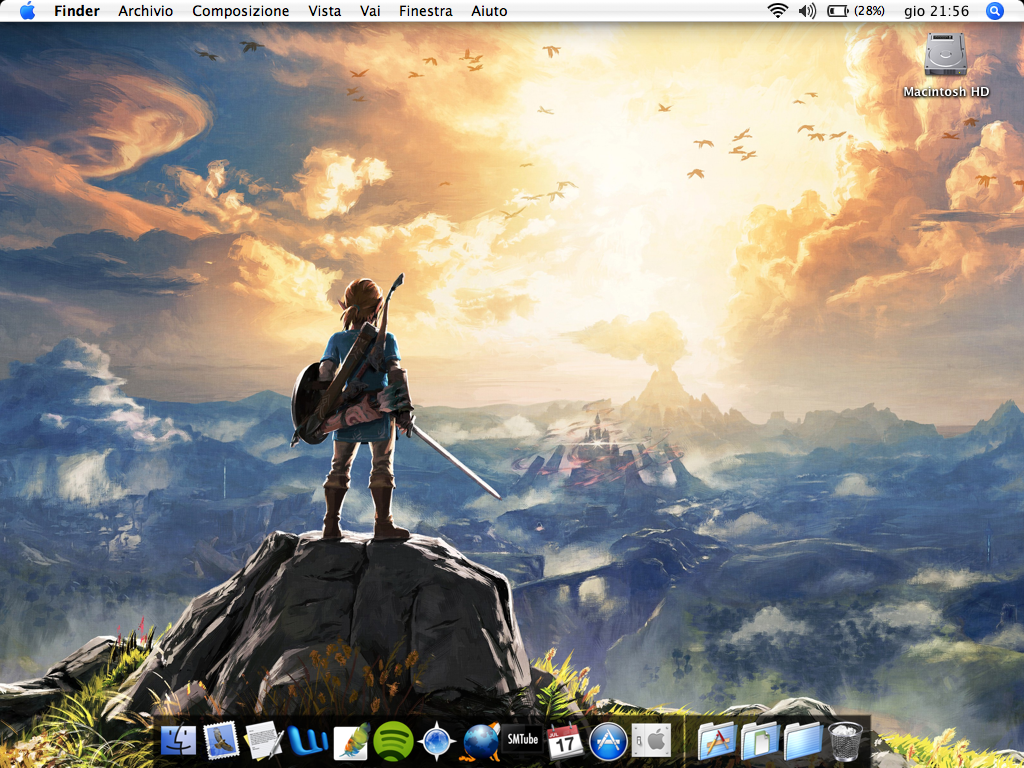Open the Archivio menu
The width and height of the screenshot is (1024, 768).
[x=146, y=11]
